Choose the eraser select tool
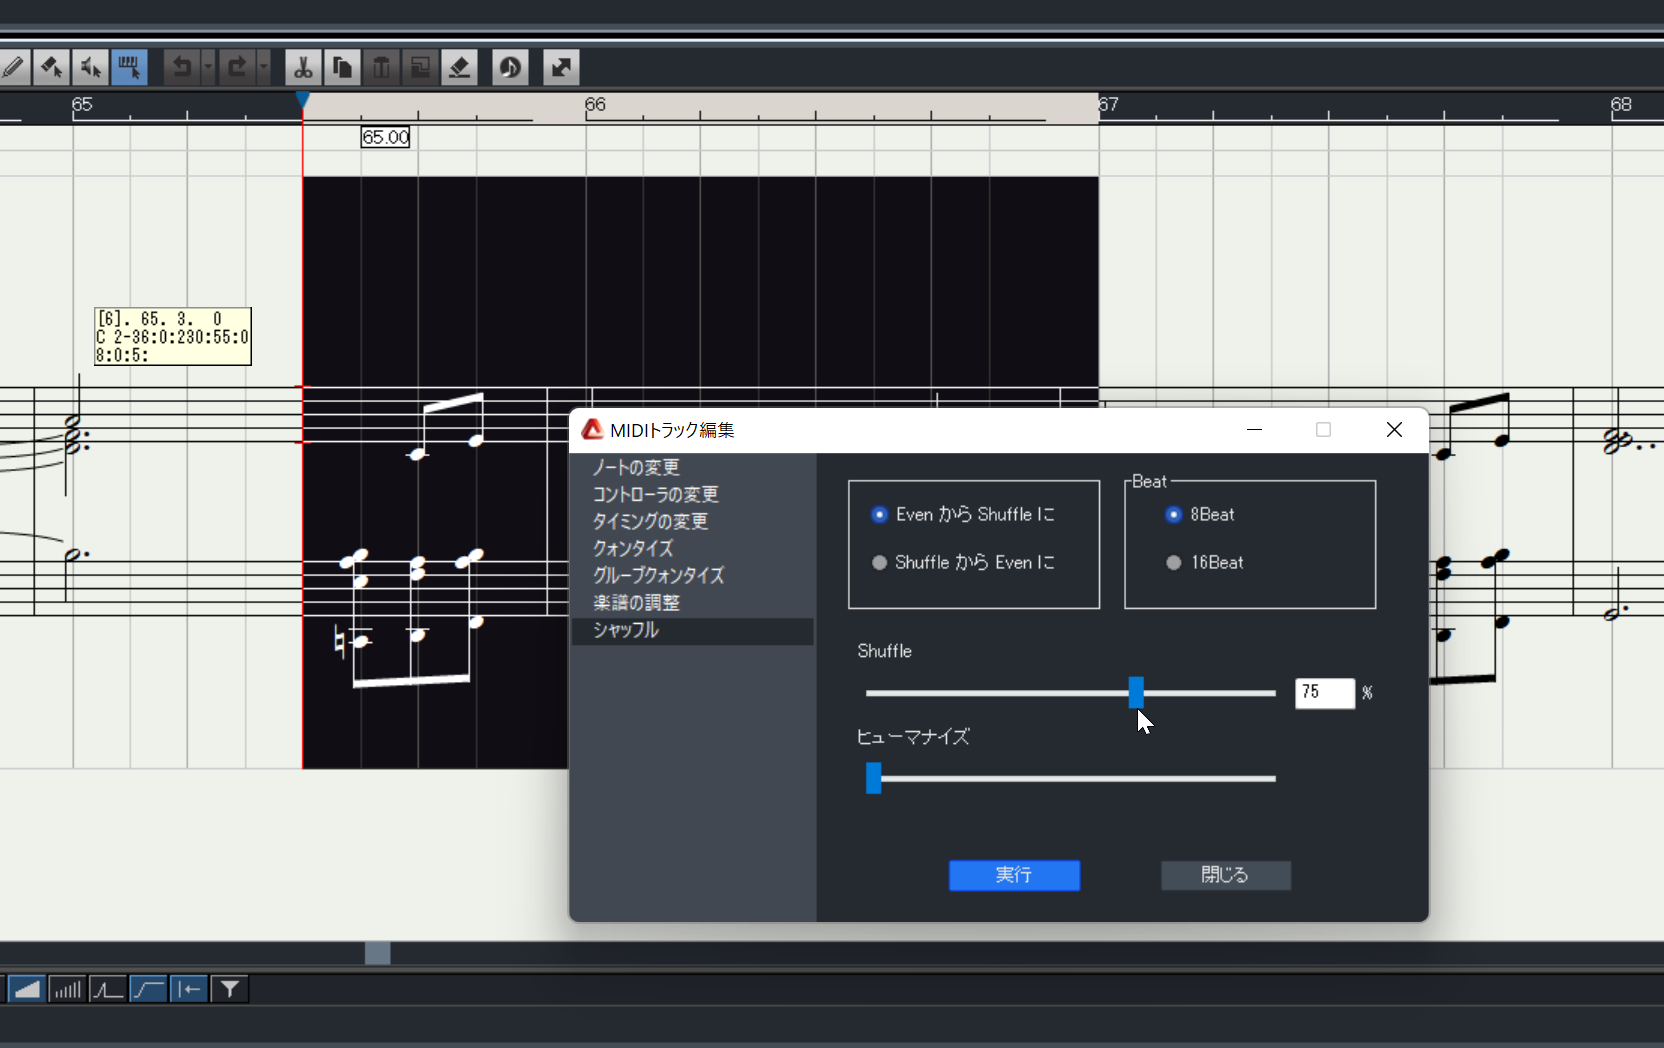Image resolution: width=1664 pixels, height=1048 pixels. (x=51, y=67)
